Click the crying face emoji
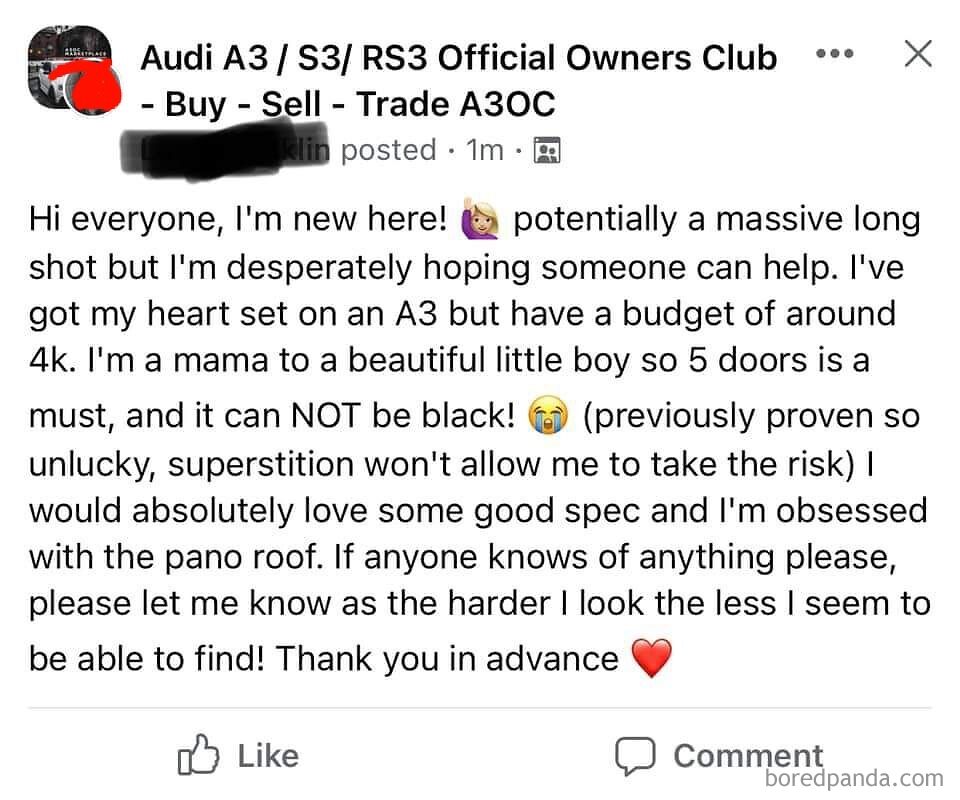The height and width of the screenshot is (800, 960). tap(548, 414)
